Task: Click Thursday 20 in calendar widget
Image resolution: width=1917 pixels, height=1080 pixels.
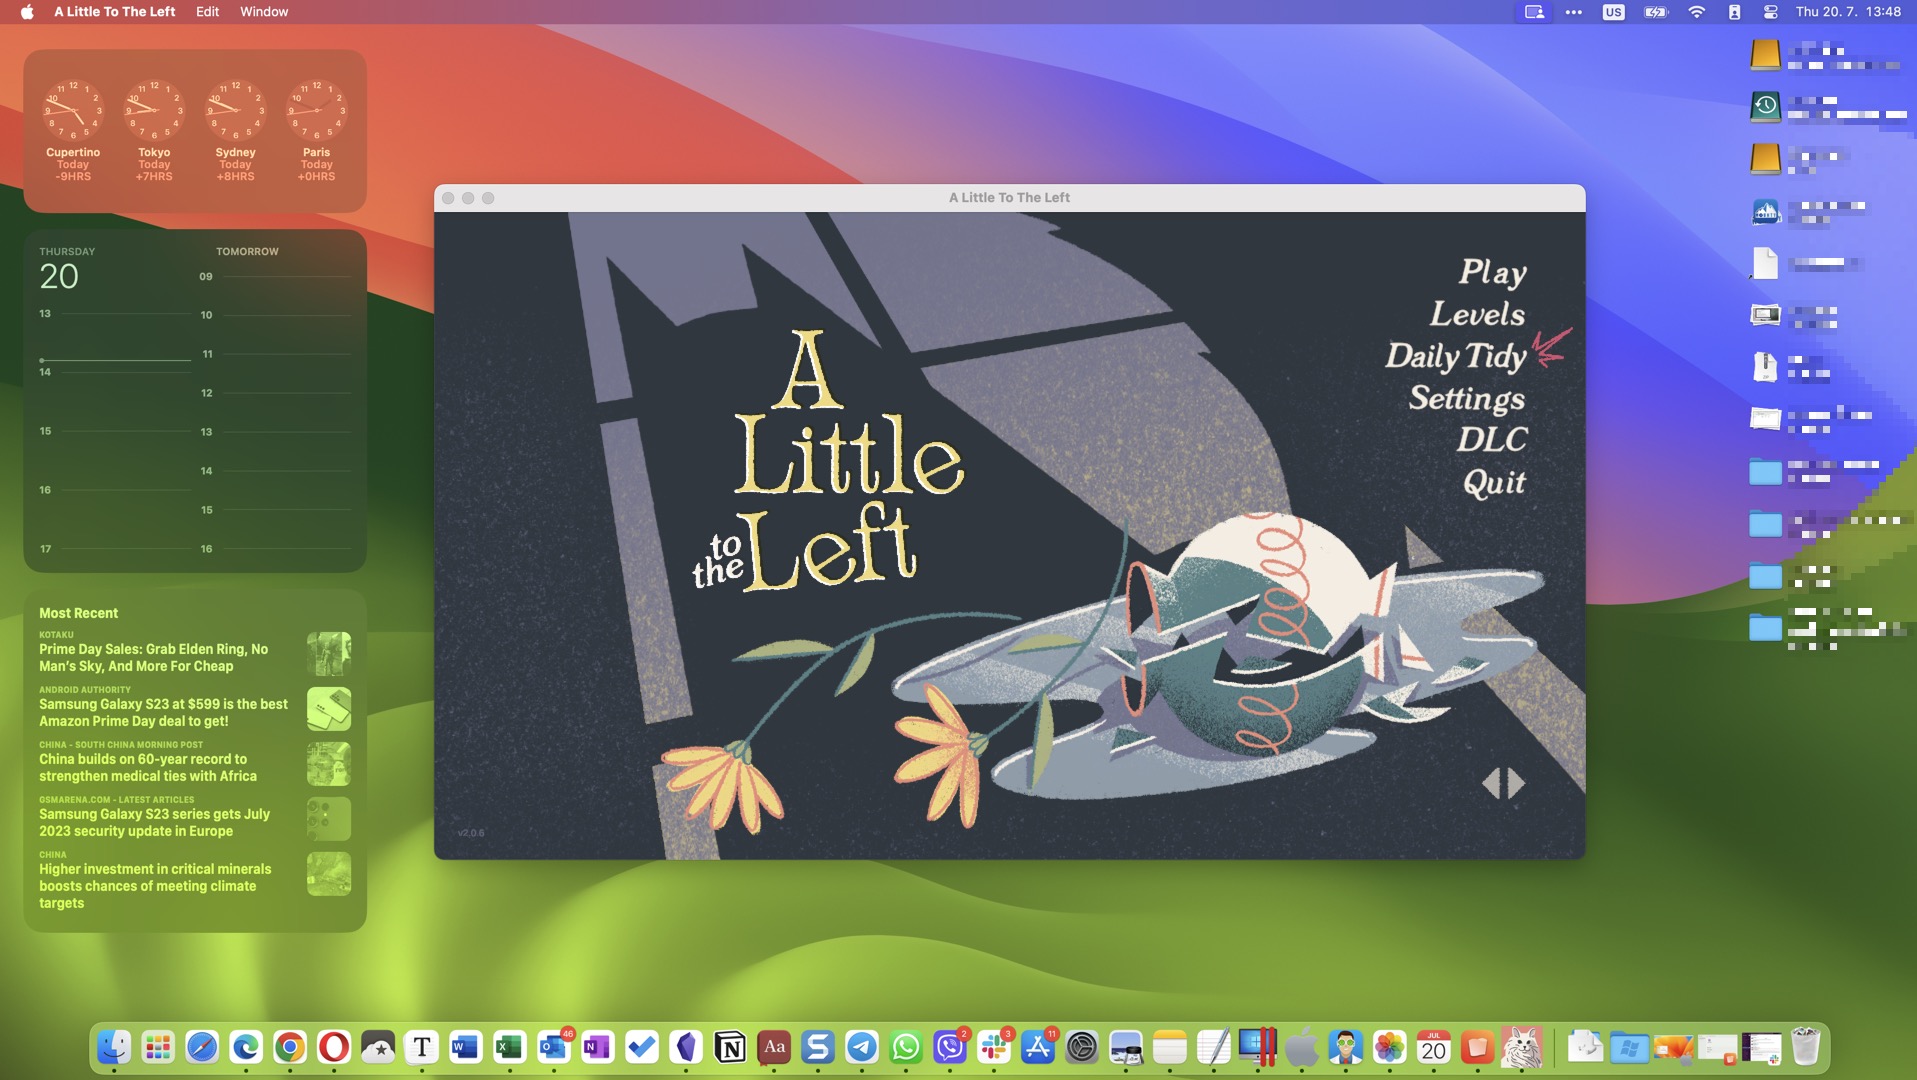Action: [x=59, y=276]
